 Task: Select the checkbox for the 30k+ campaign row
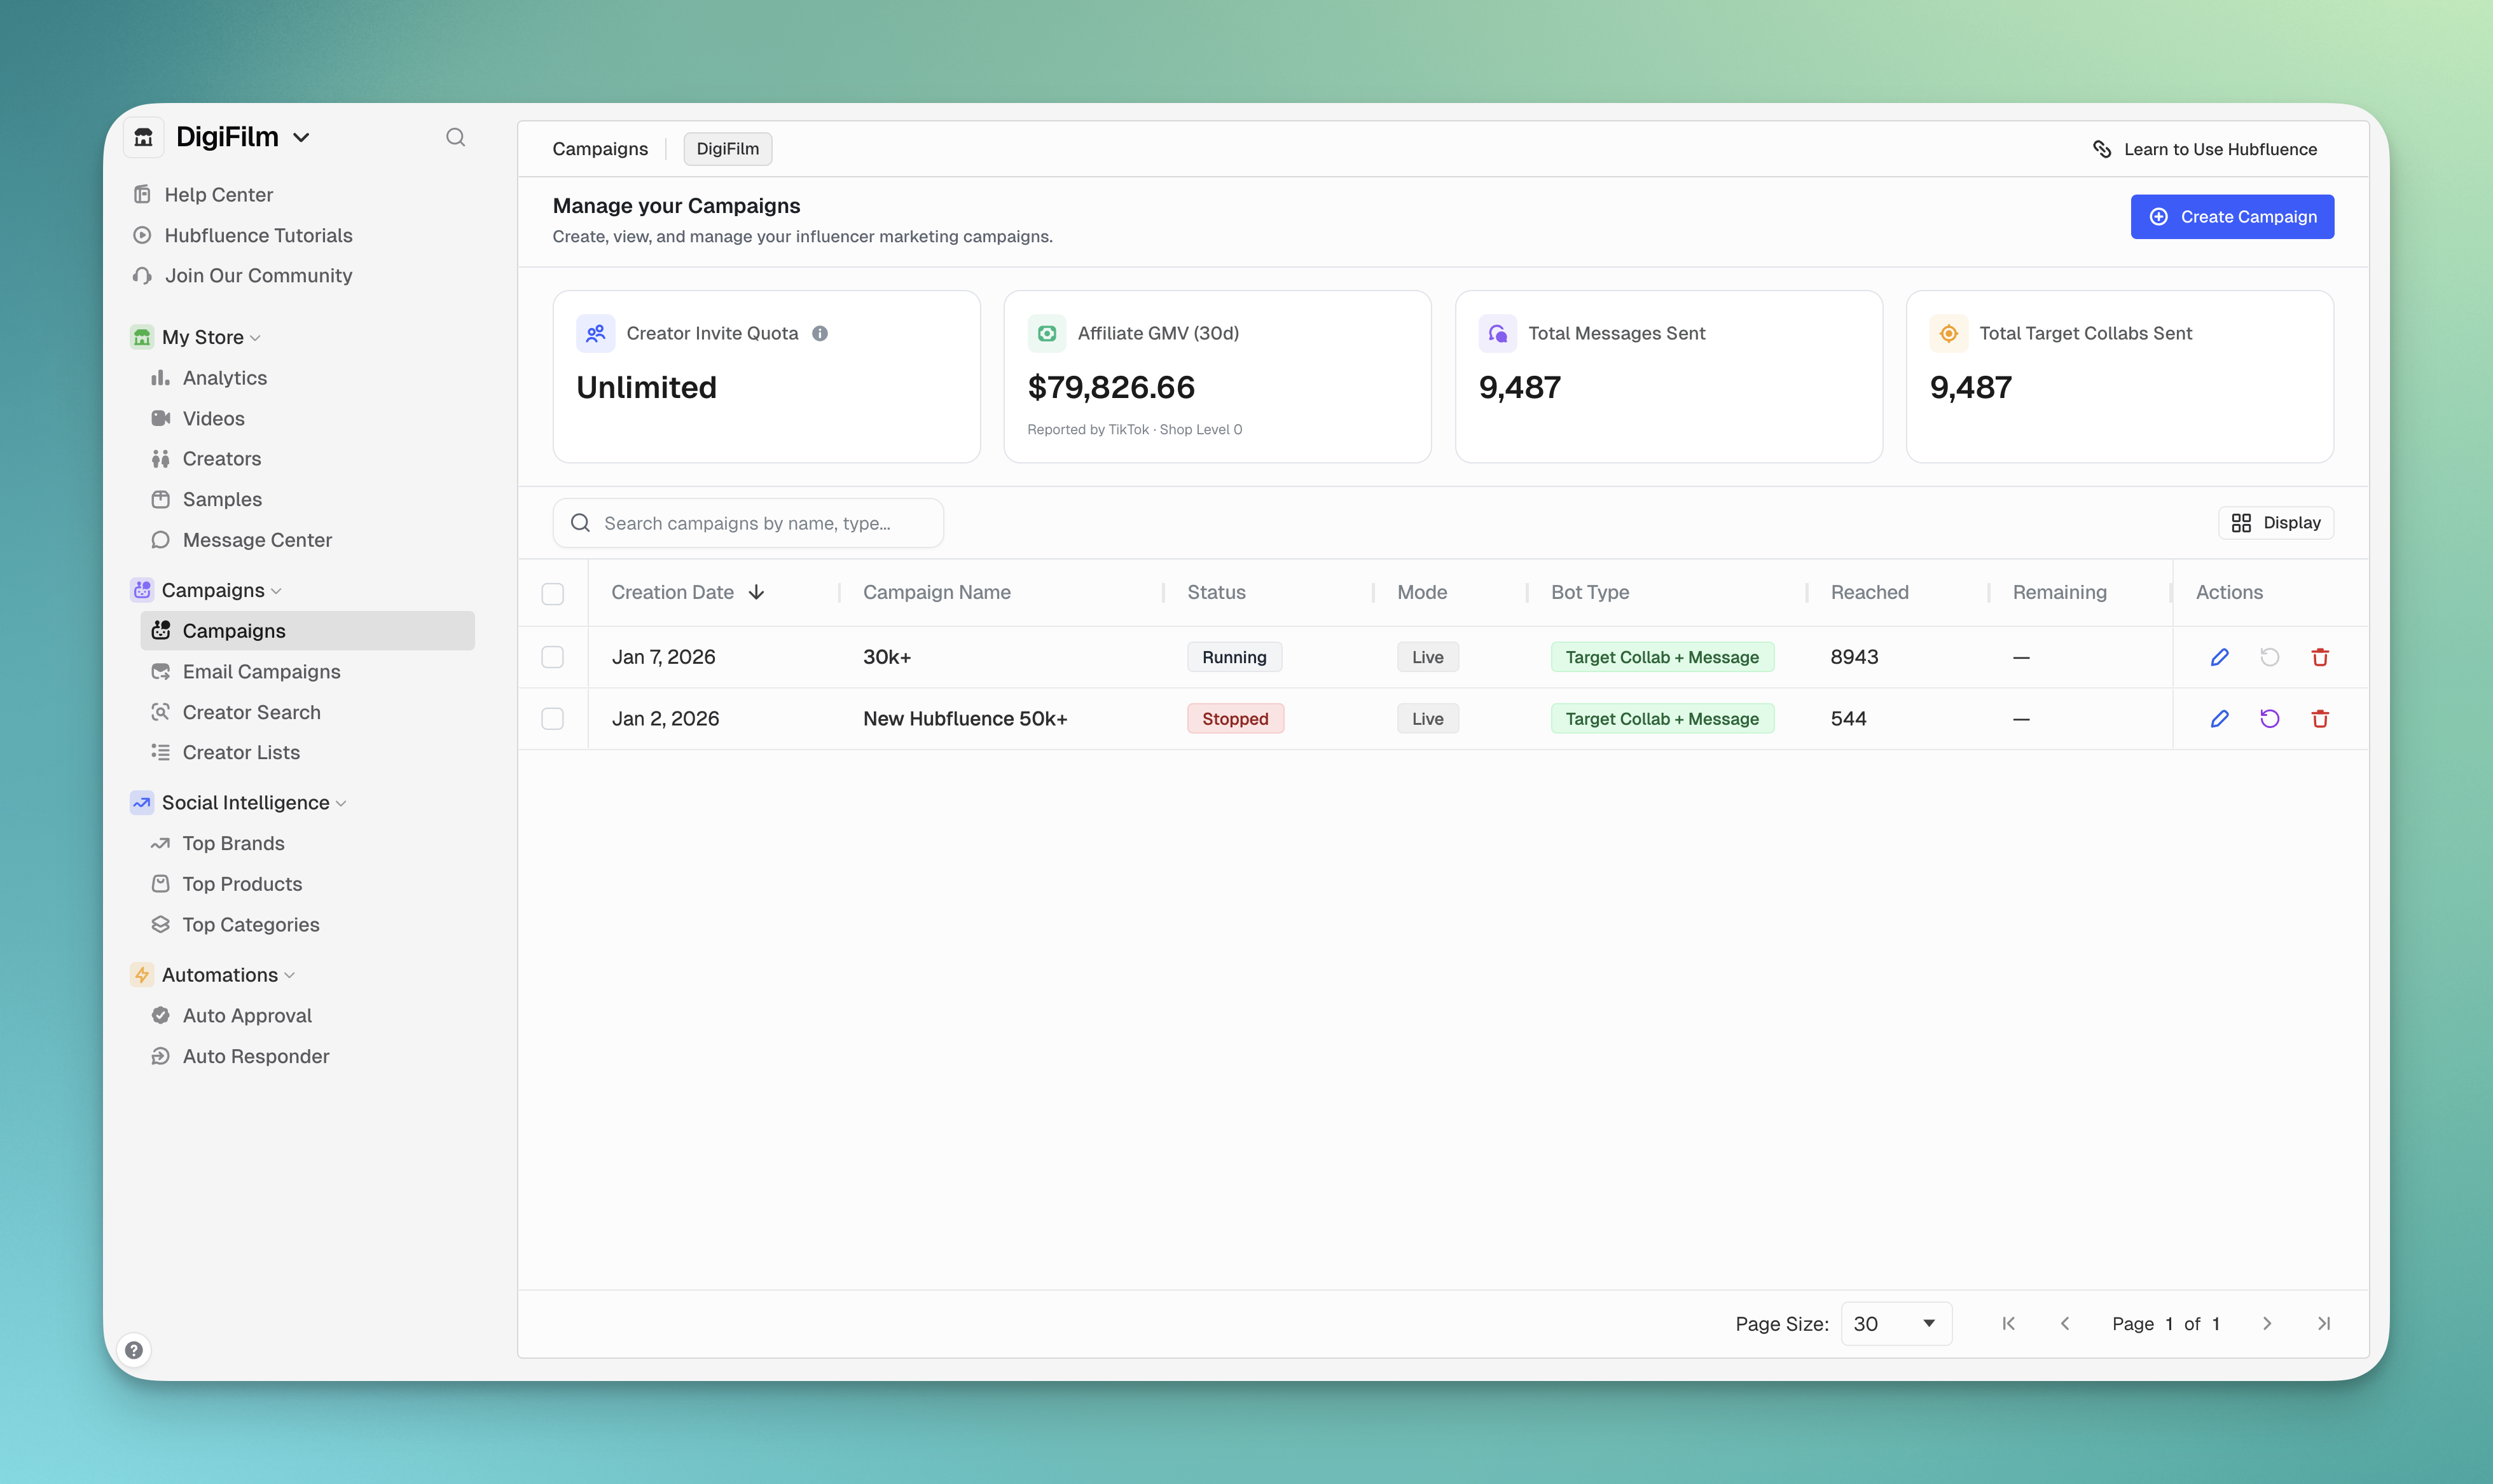pyautogui.click(x=553, y=657)
